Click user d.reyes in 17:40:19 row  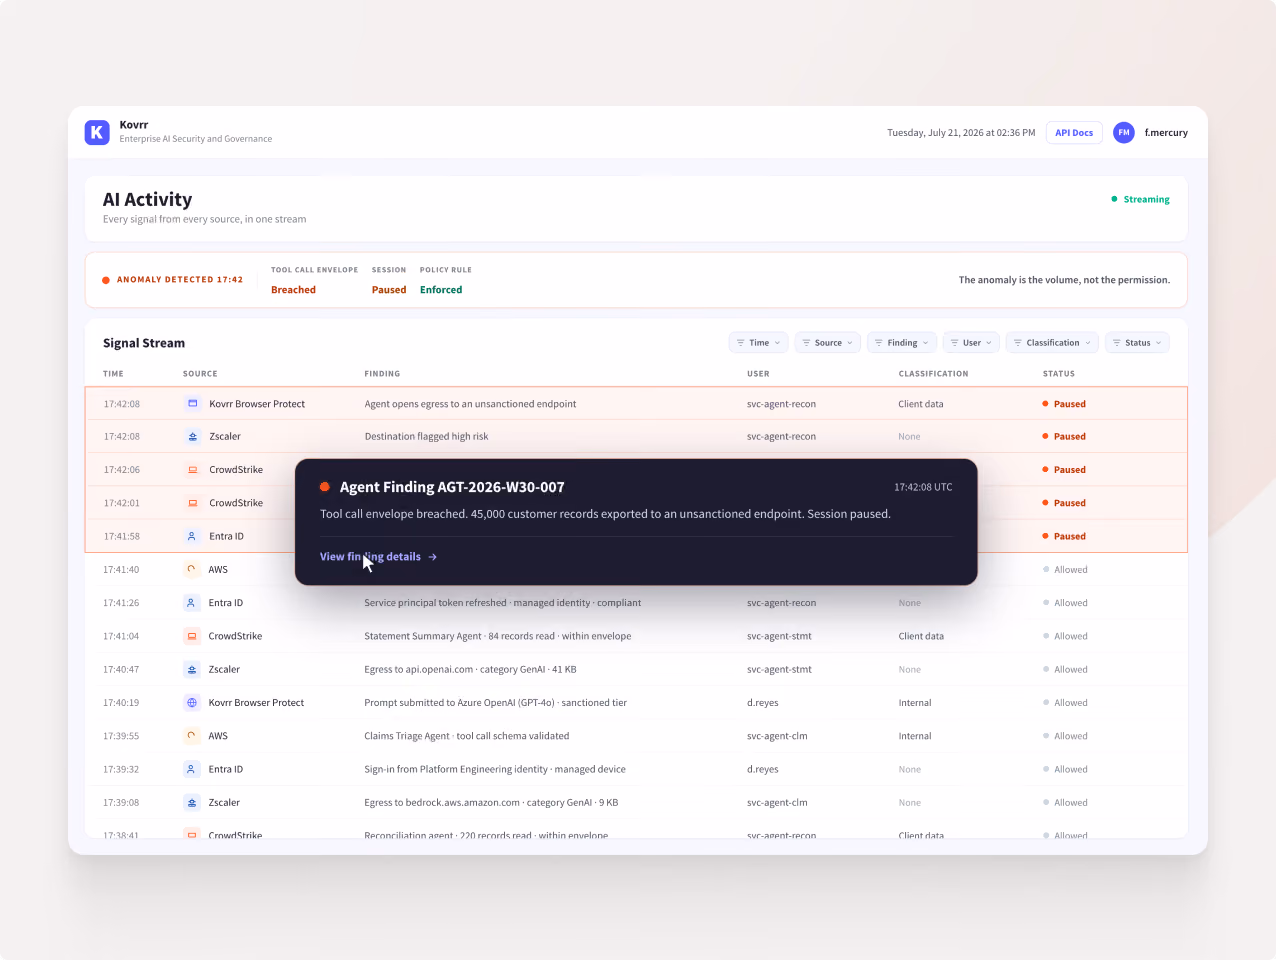[762, 703]
